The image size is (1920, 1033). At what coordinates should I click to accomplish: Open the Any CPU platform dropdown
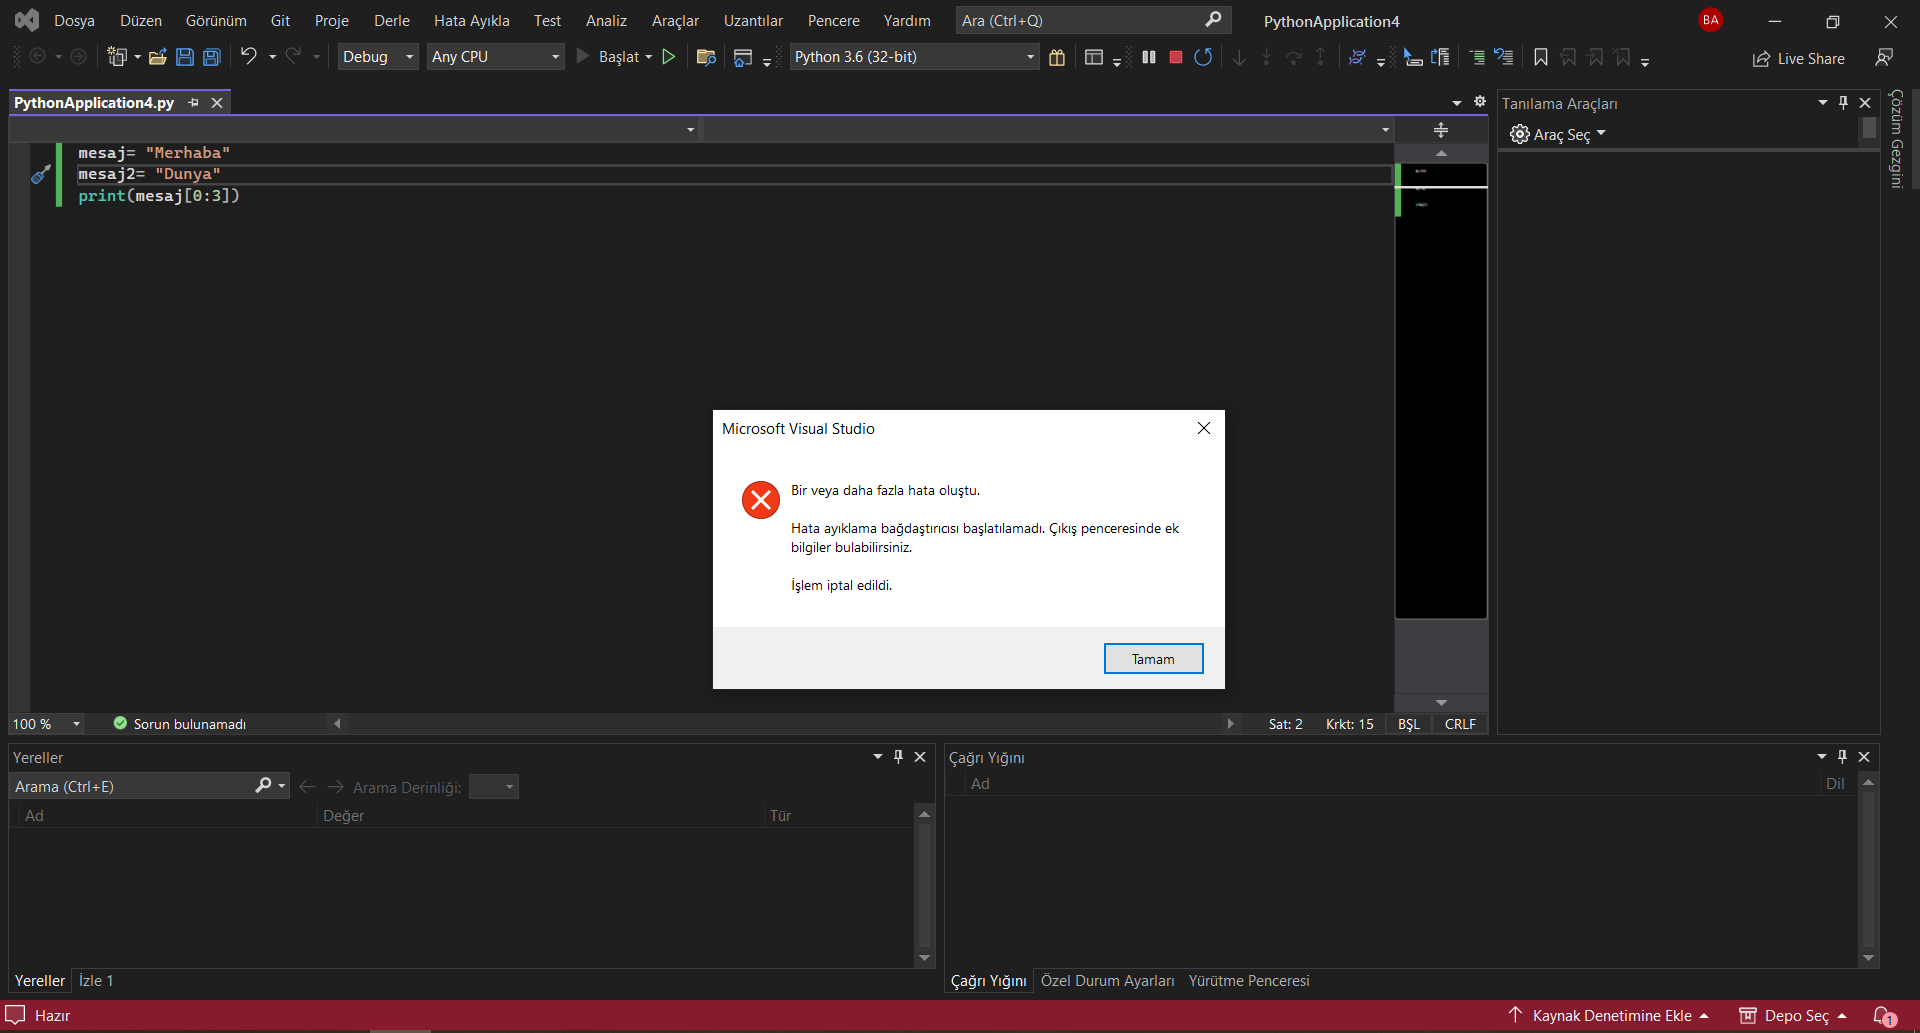coord(496,57)
